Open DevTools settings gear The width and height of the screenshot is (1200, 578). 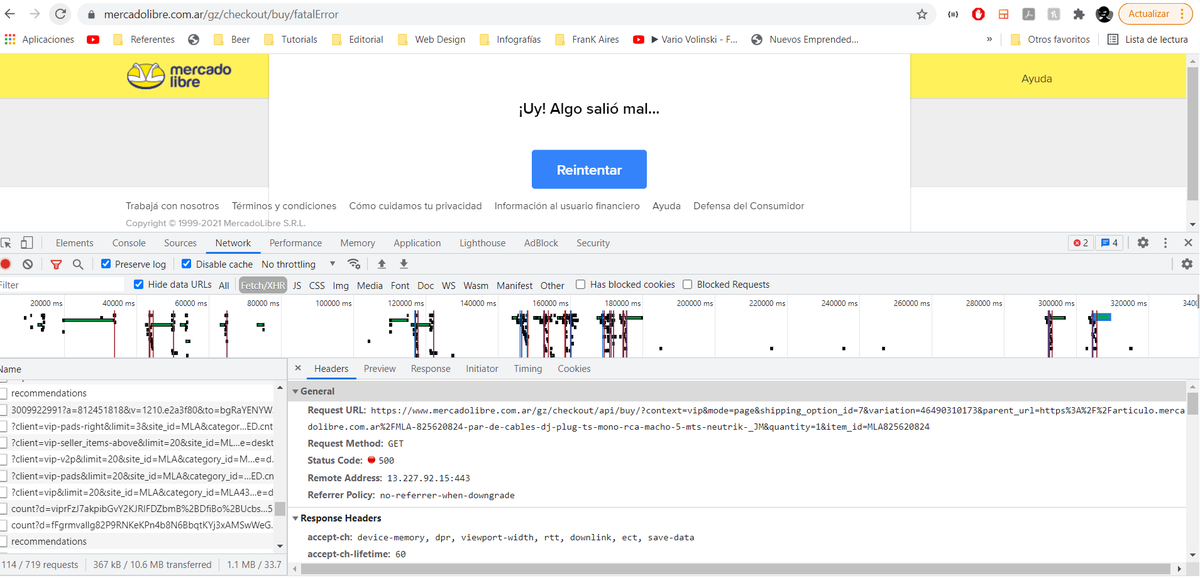[1142, 243]
